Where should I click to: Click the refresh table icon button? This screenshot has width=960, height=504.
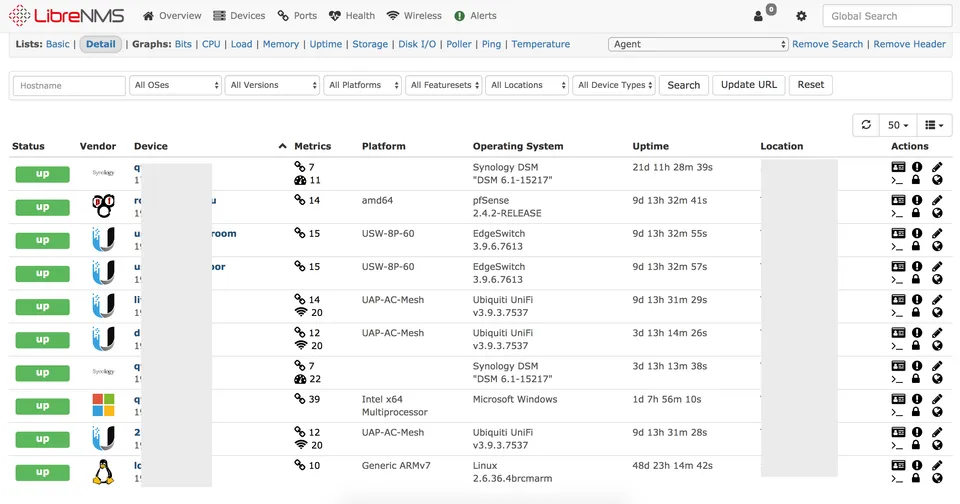click(866, 125)
